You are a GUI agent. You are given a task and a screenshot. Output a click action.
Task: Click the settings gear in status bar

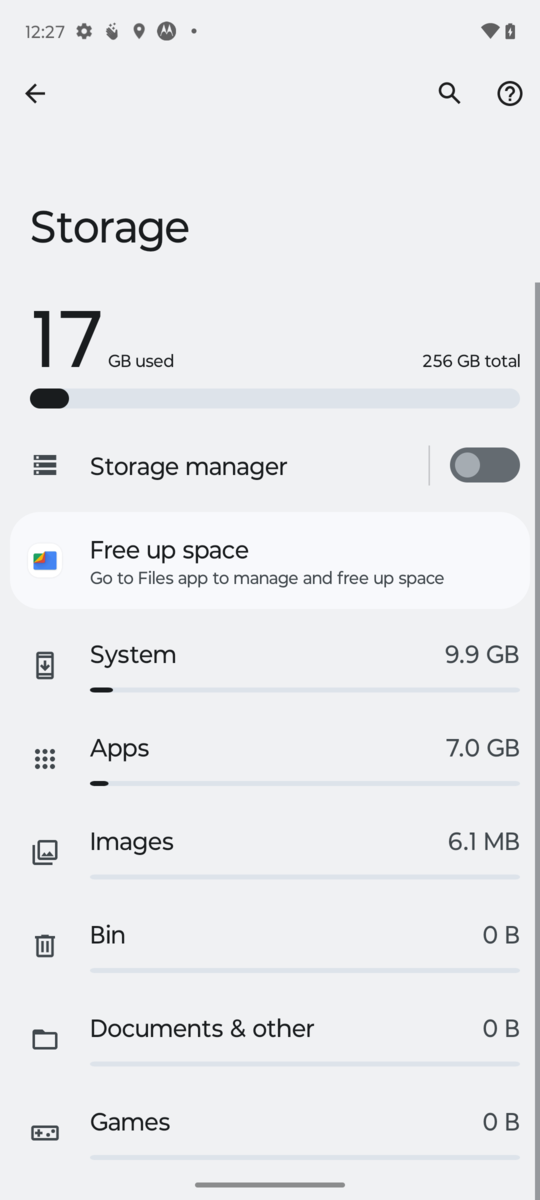point(84,31)
